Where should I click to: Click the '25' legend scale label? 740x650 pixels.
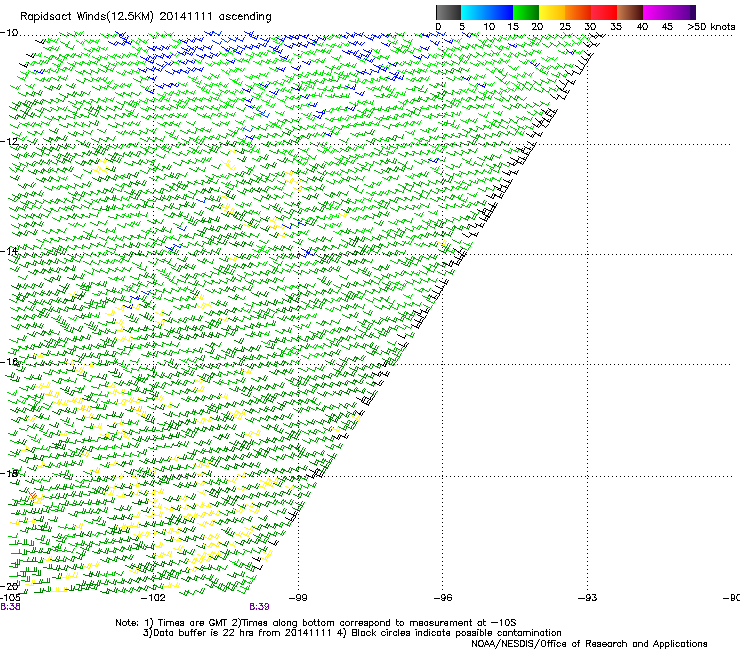[x=564, y=27]
